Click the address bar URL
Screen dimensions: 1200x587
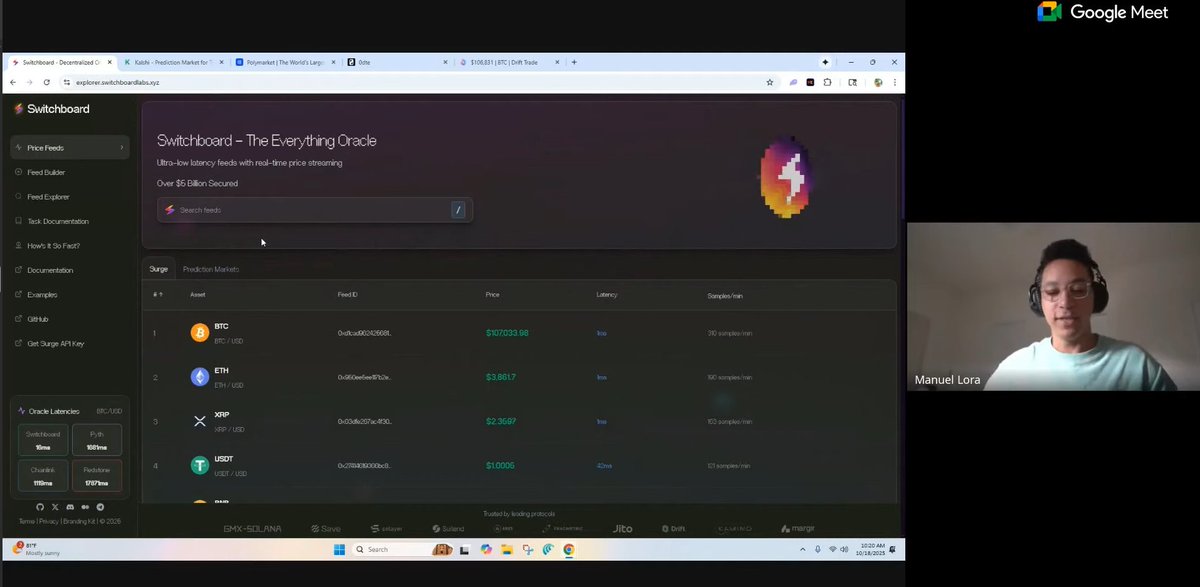point(117,82)
